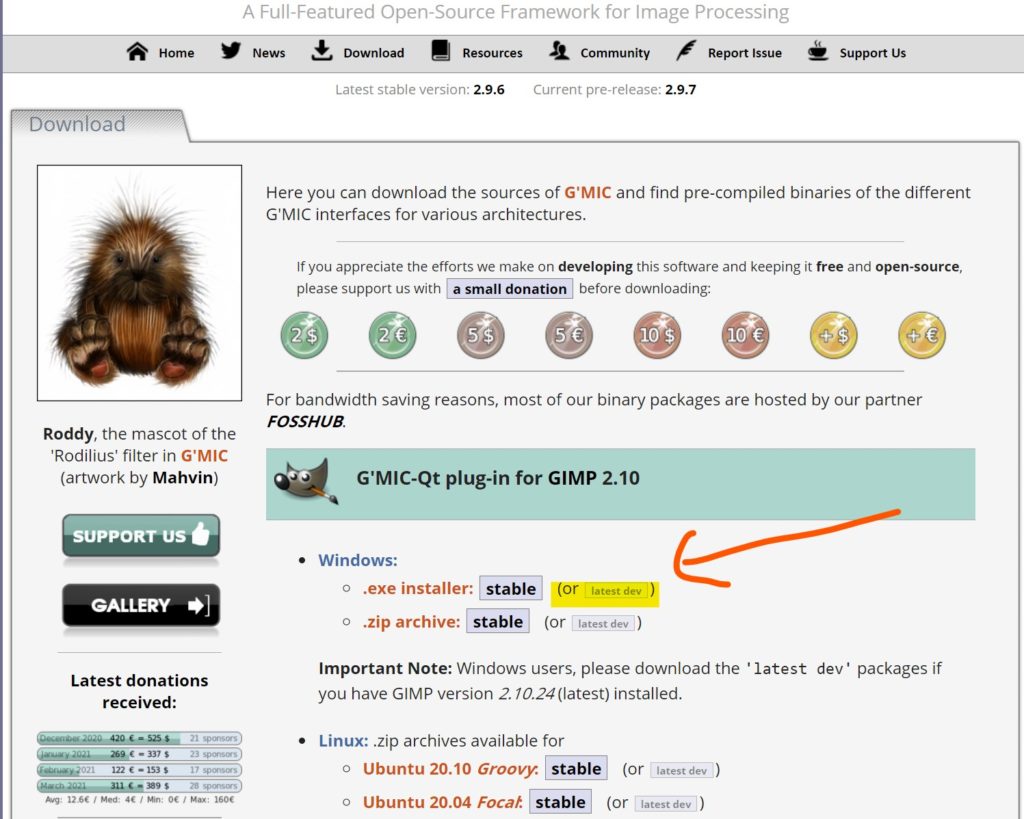Donate using the 2 € coin
Viewport: 1024px width, 819px height.
click(x=392, y=335)
